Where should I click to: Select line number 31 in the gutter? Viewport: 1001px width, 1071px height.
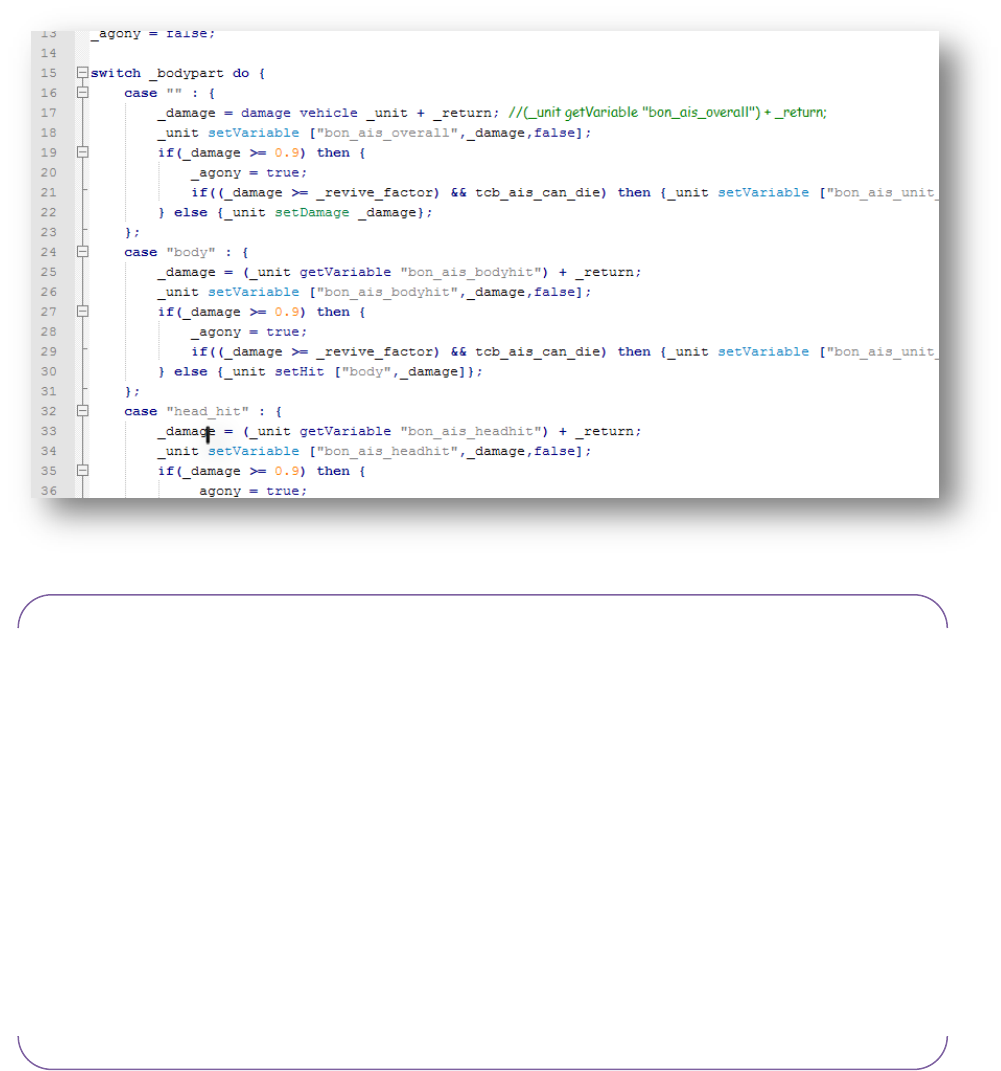(x=48, y=391)
